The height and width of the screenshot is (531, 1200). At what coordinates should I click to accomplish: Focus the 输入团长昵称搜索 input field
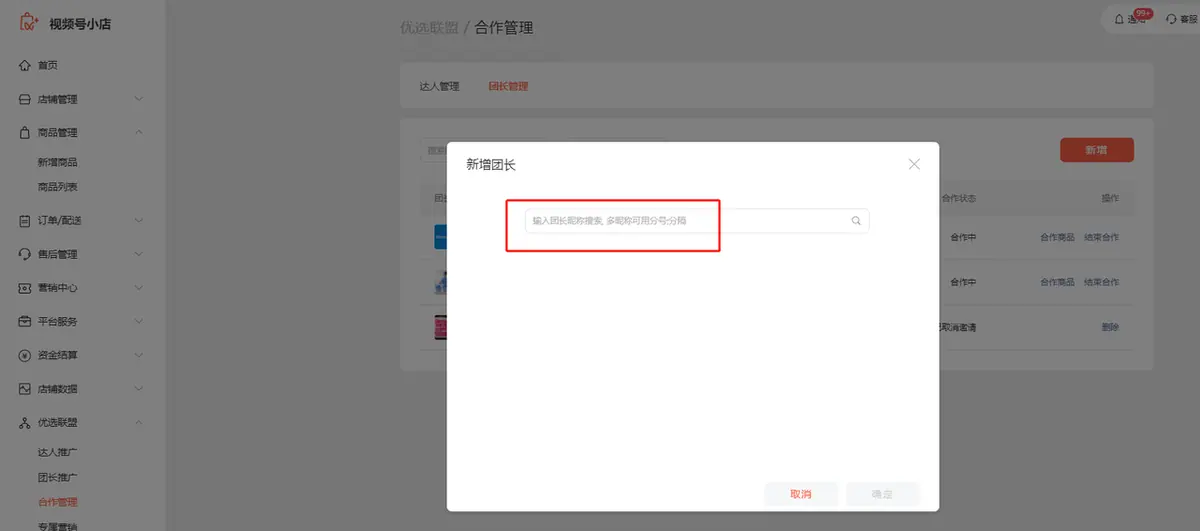tap(697, 221)
